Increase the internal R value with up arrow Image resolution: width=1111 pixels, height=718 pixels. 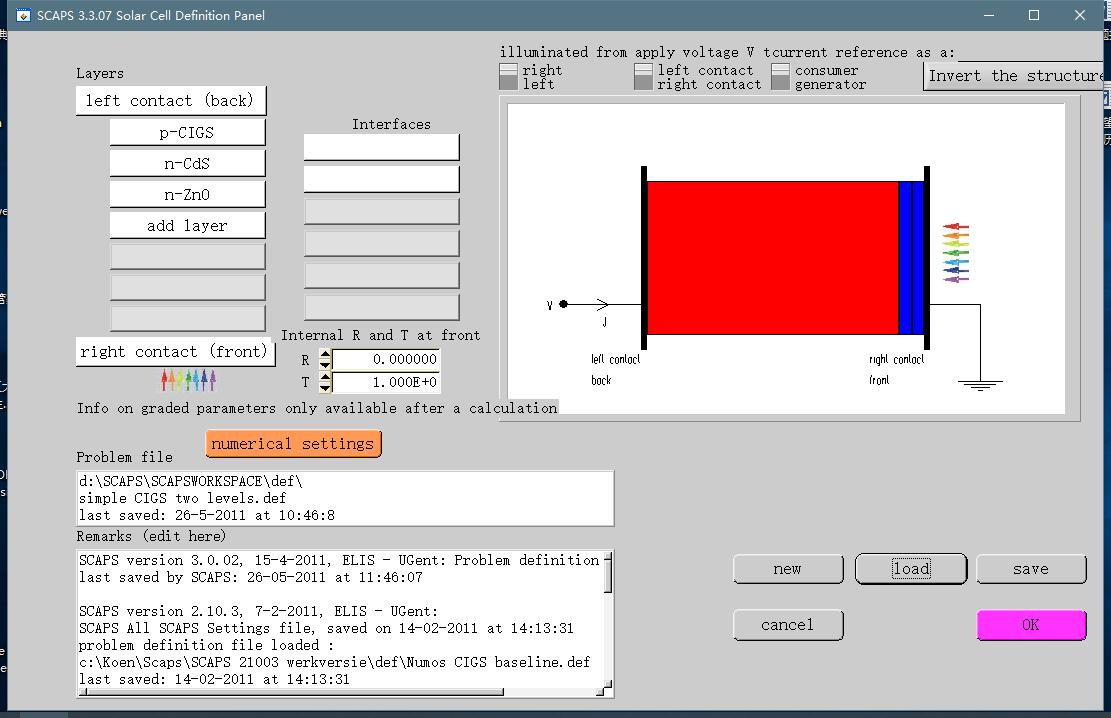(325, 354)
